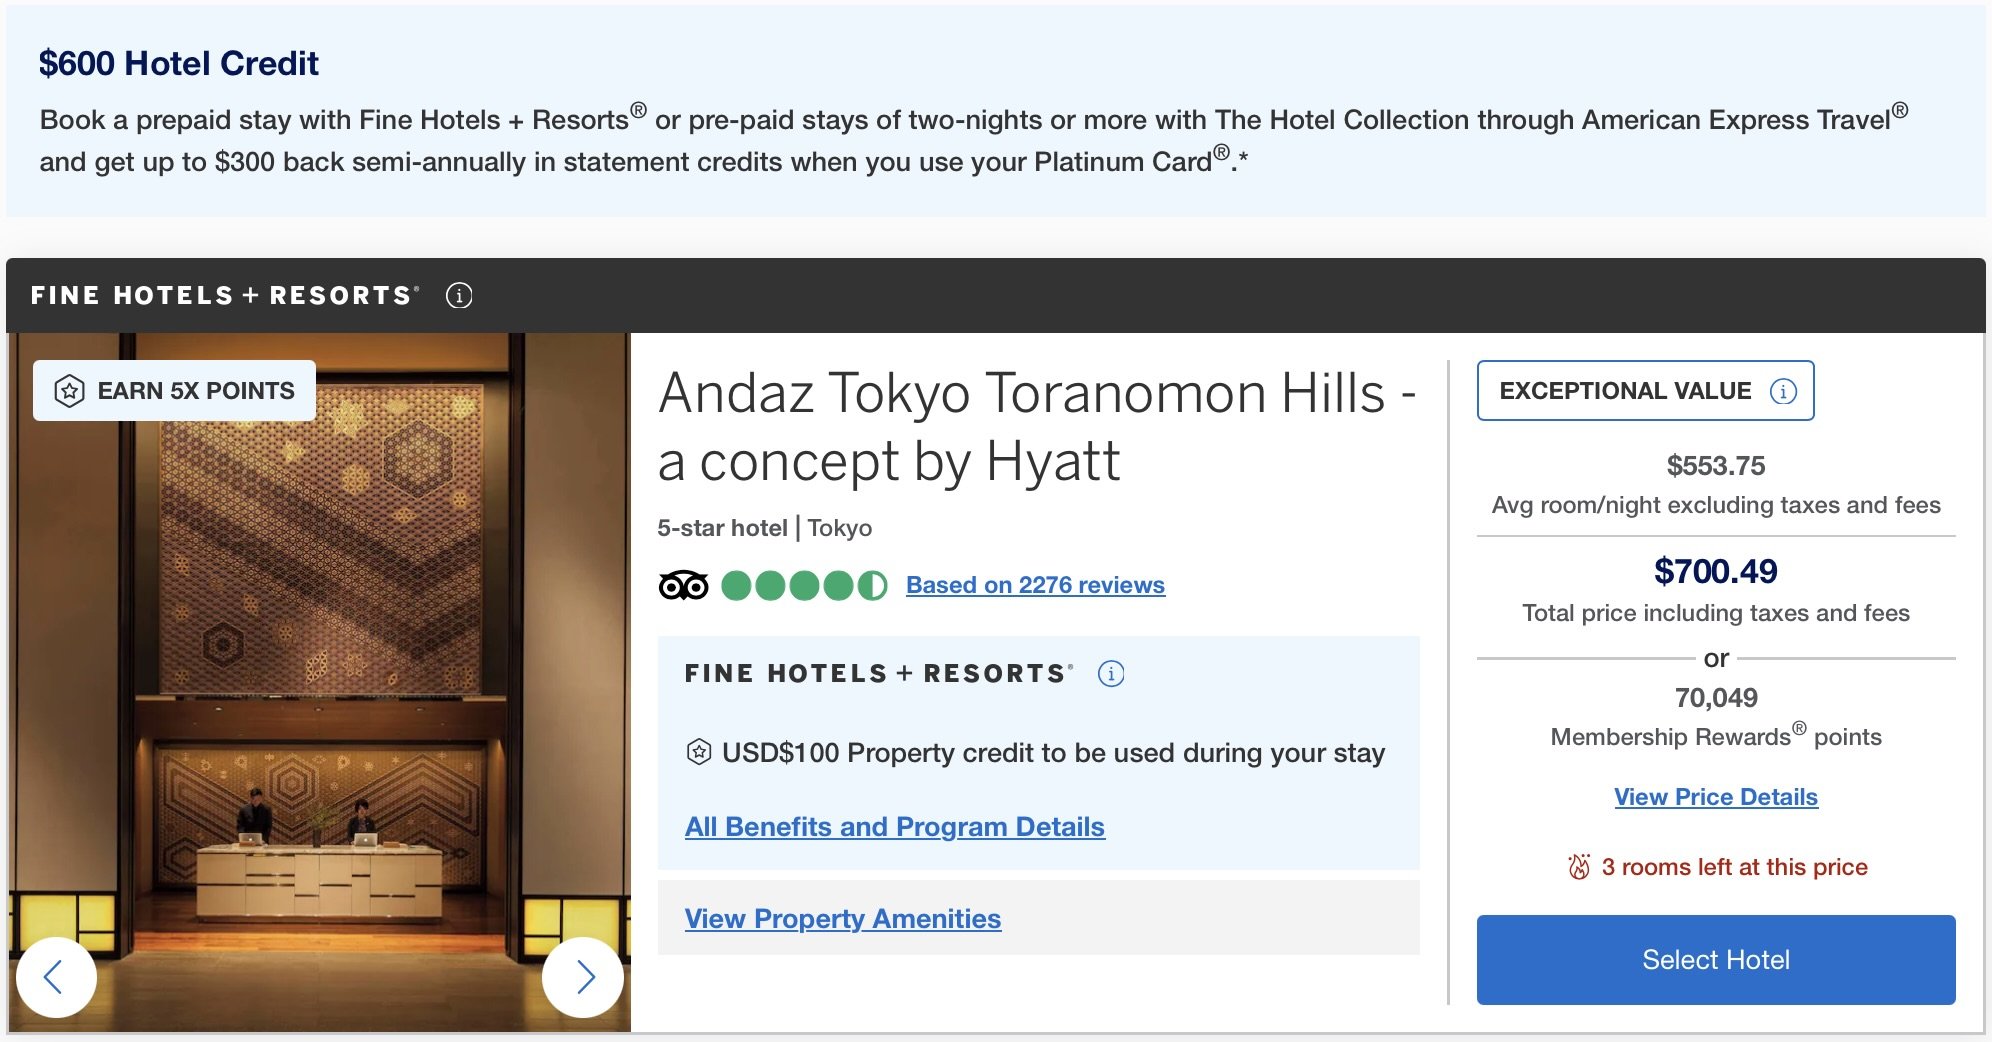The height and width of the screenshot is (1042, 1992).
Task: Click the $700.49 total price
Action: coord(1716,571)
